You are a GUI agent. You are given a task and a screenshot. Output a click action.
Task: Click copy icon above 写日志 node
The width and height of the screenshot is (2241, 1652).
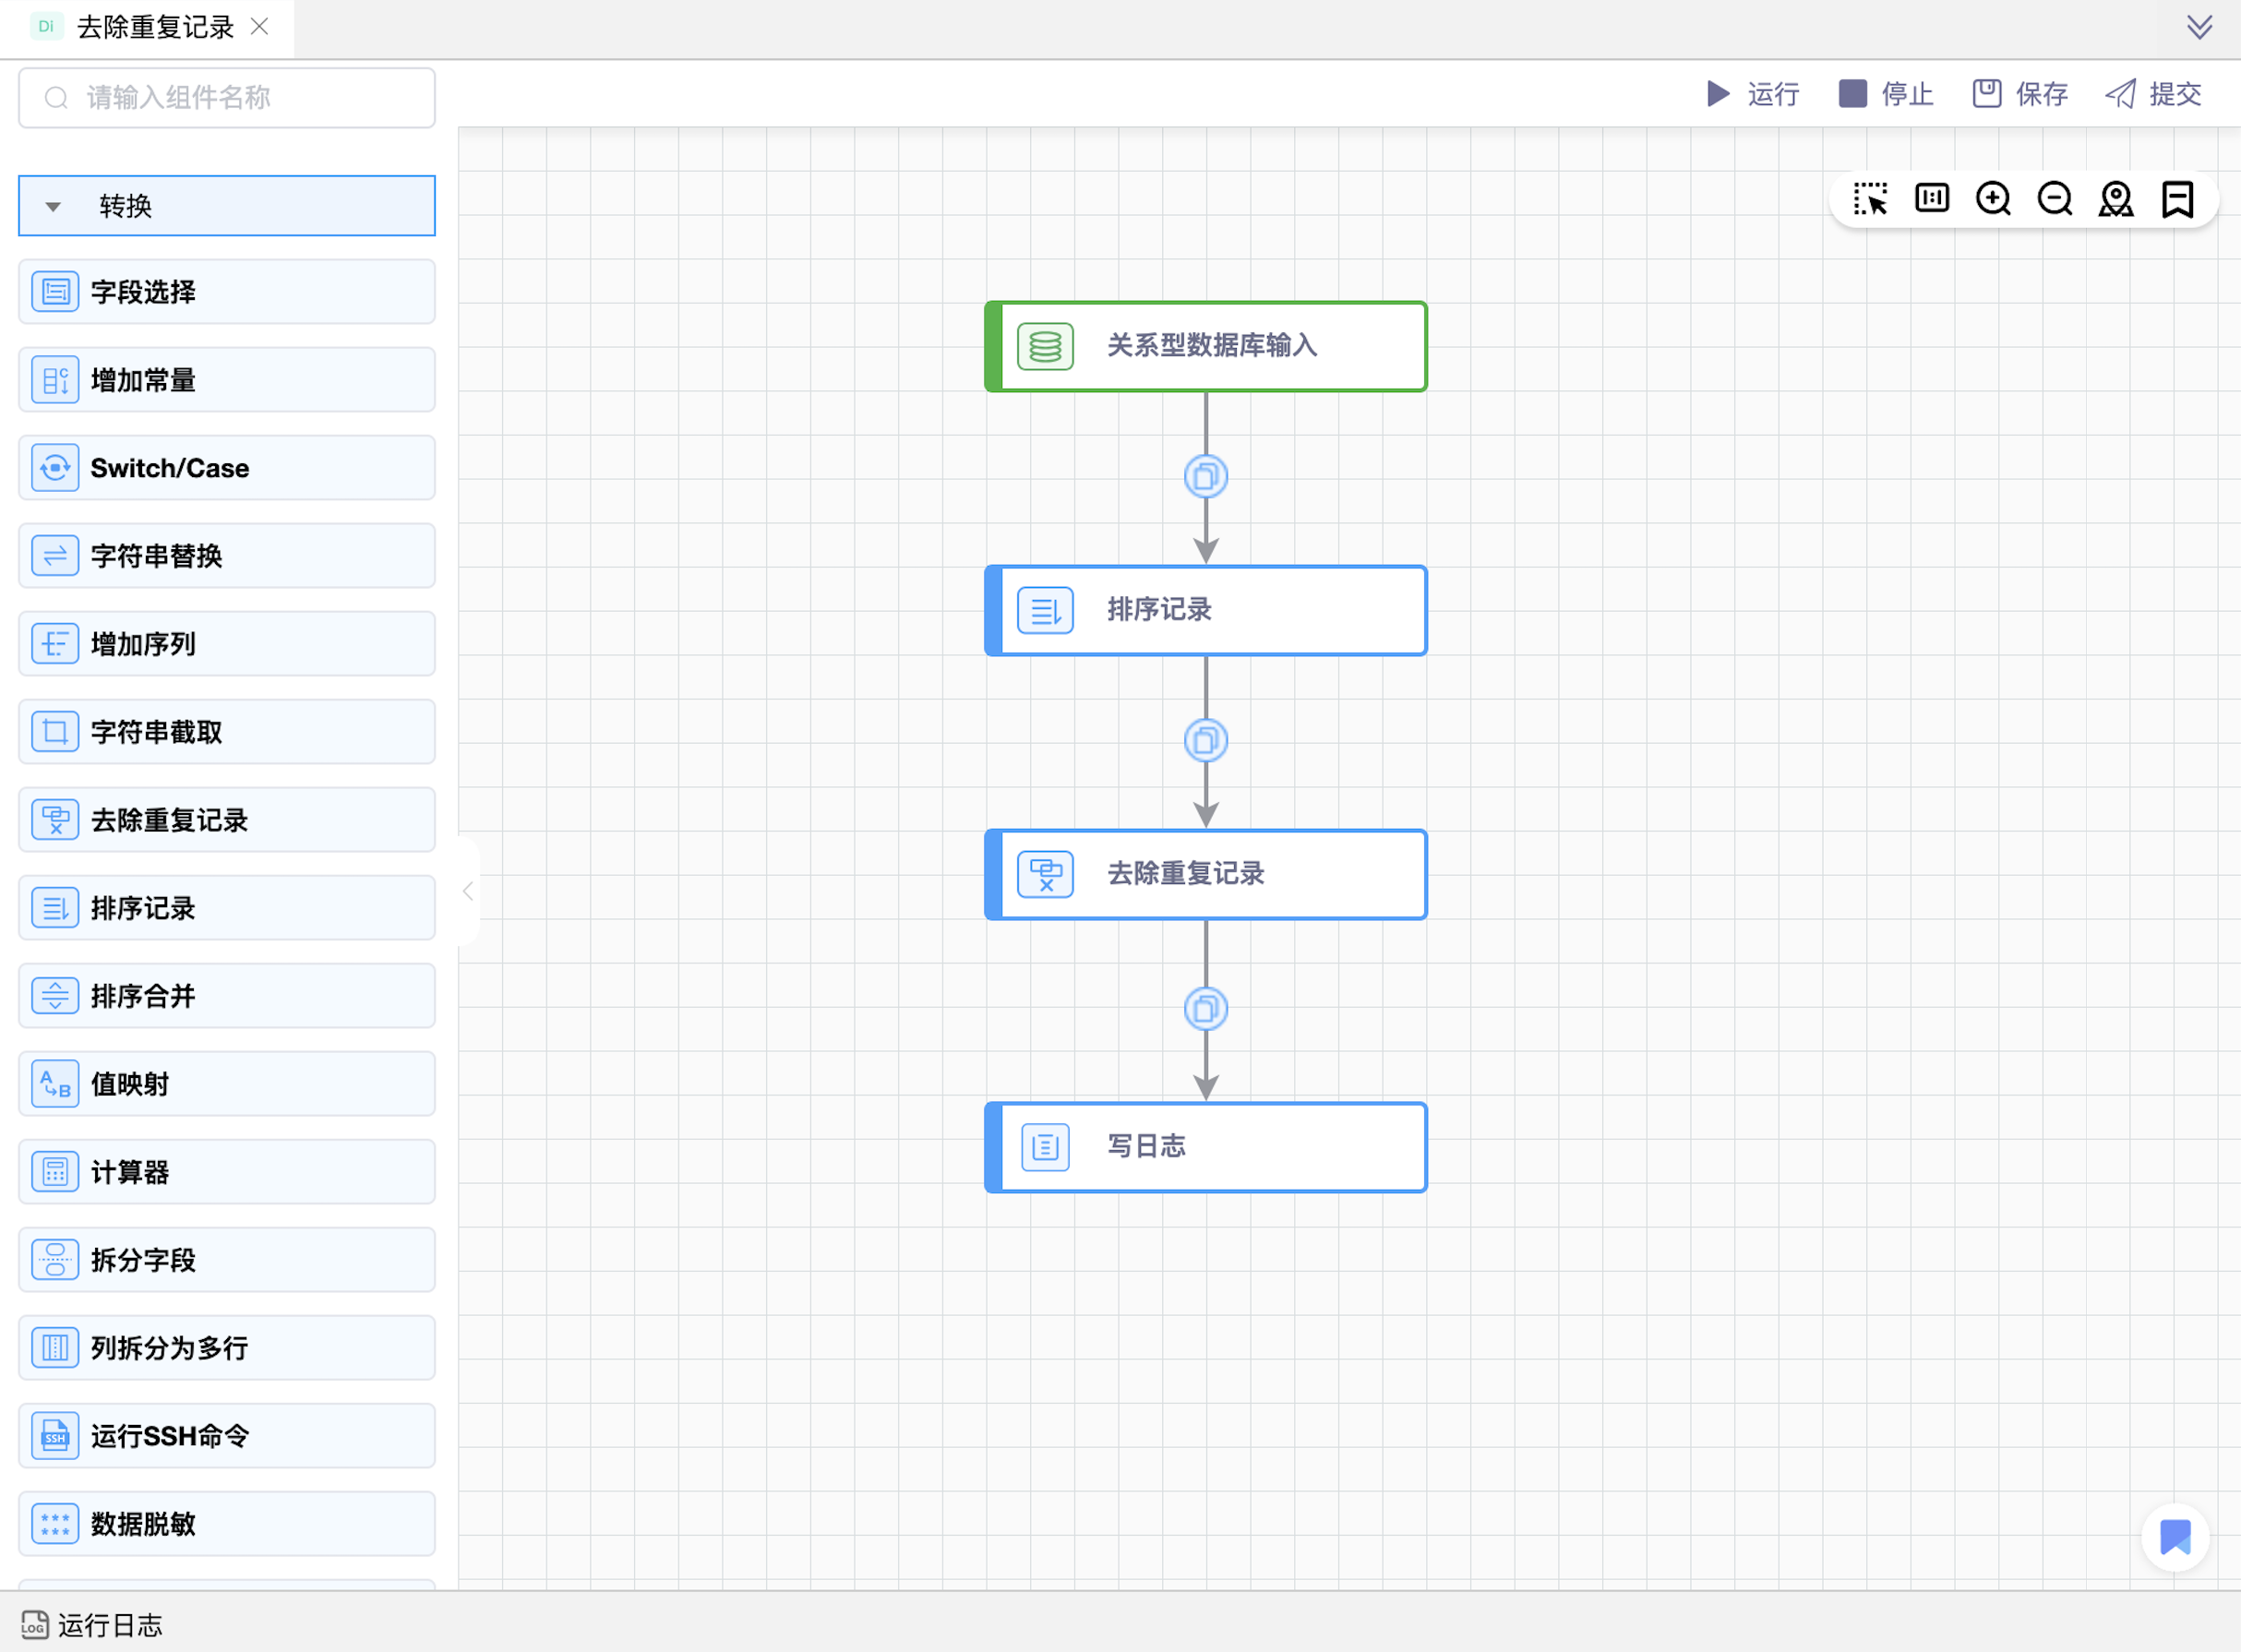point(1206,1009)
